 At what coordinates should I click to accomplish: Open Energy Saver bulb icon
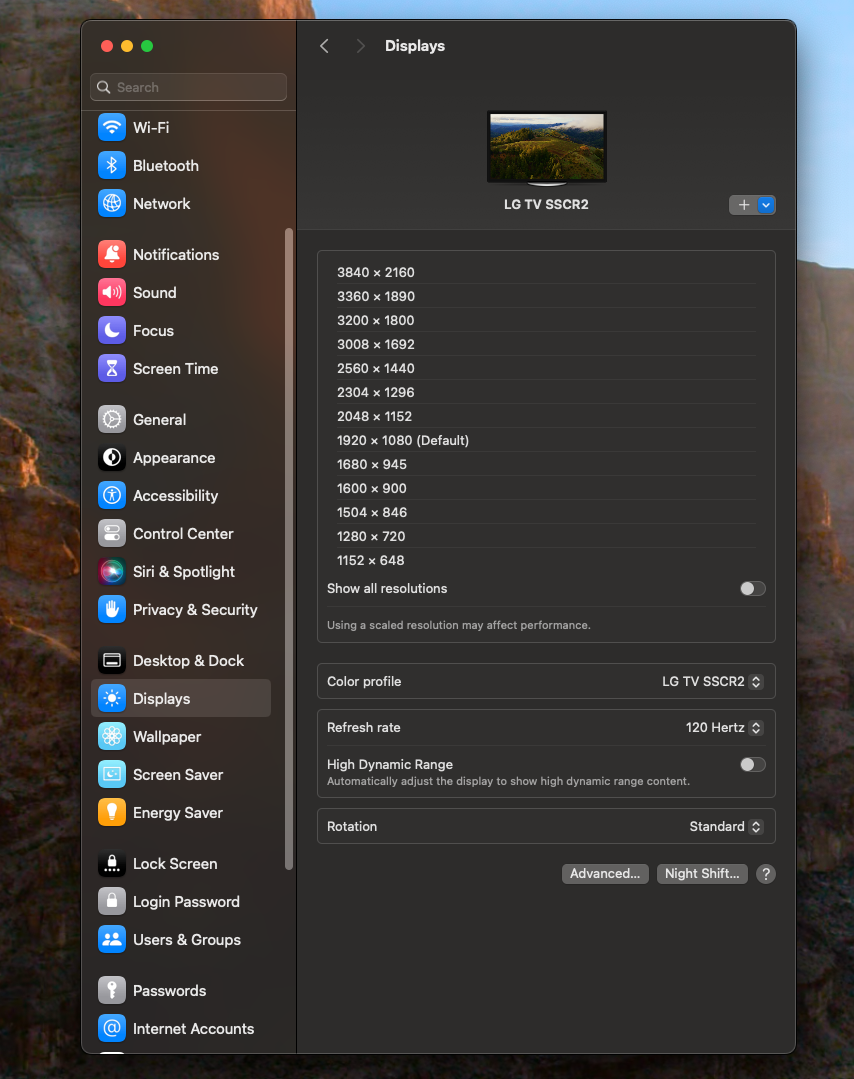(111, 813)
